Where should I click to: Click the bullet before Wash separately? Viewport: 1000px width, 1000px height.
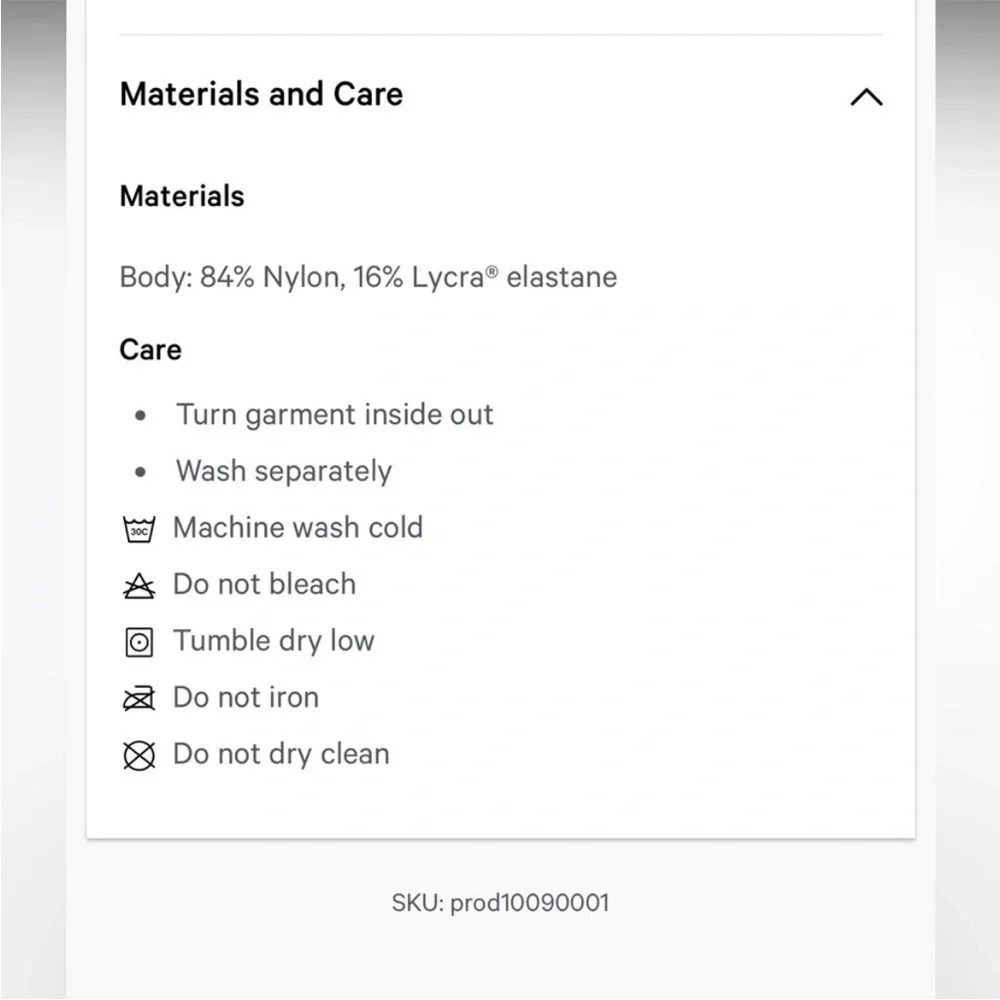tap(141, 472)
